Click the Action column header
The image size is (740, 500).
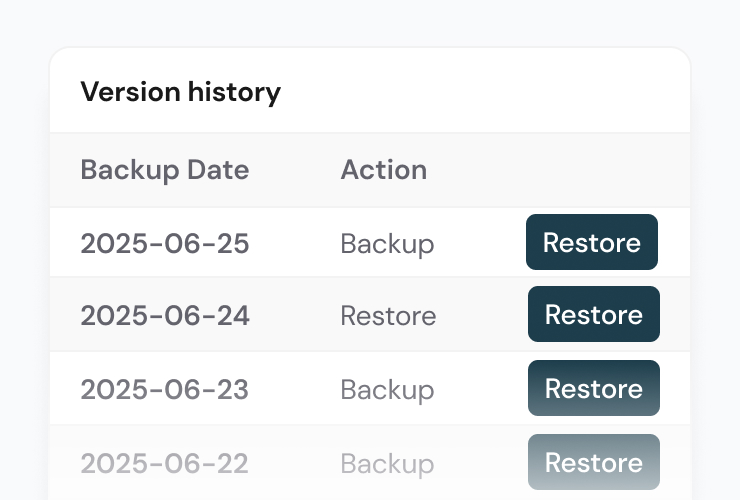(383, 169)
